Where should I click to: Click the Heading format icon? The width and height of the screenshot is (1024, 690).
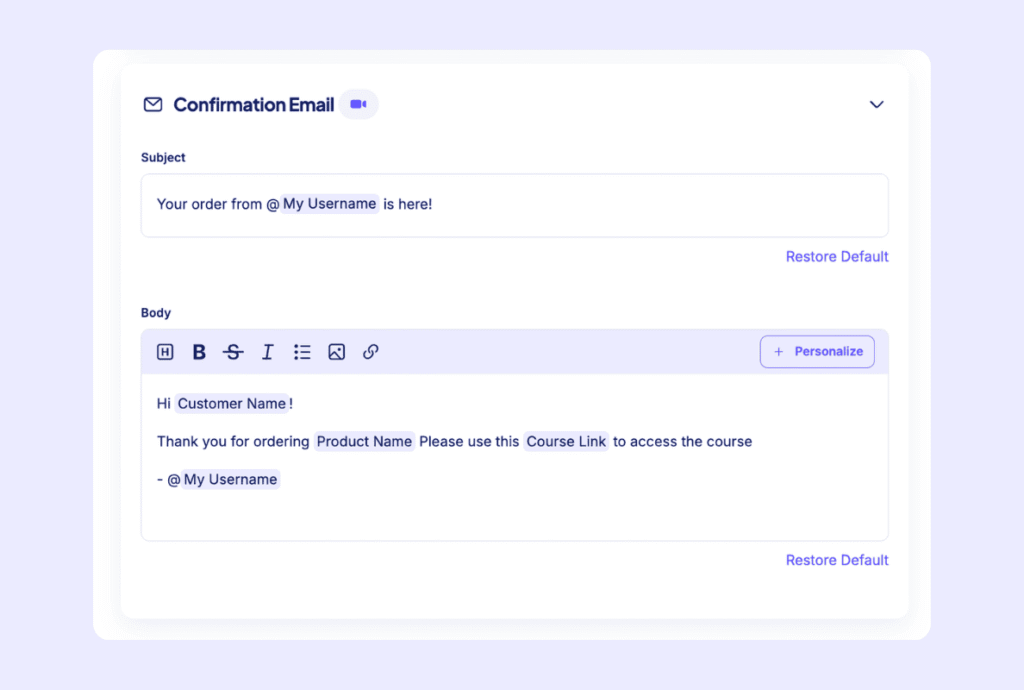[165, 352]
